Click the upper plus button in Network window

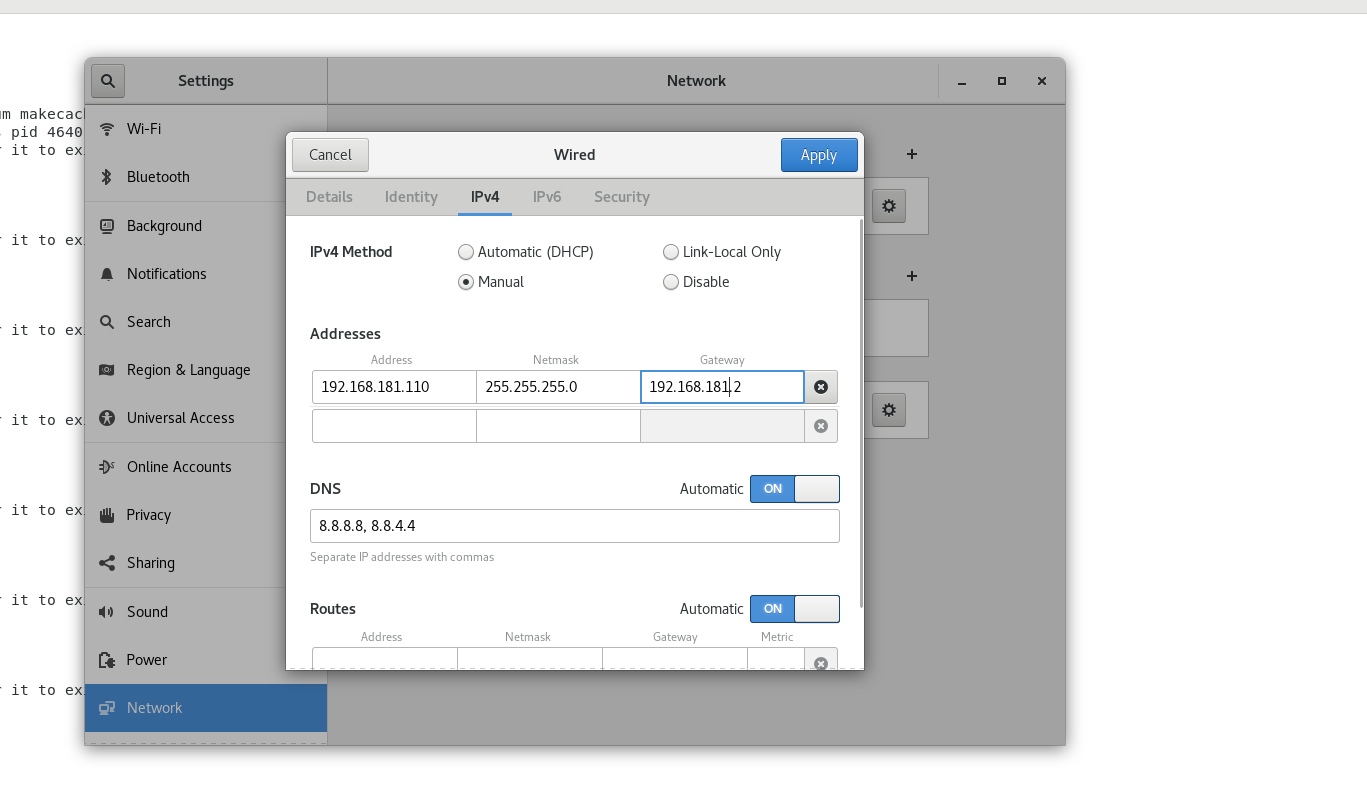(911, 155)
